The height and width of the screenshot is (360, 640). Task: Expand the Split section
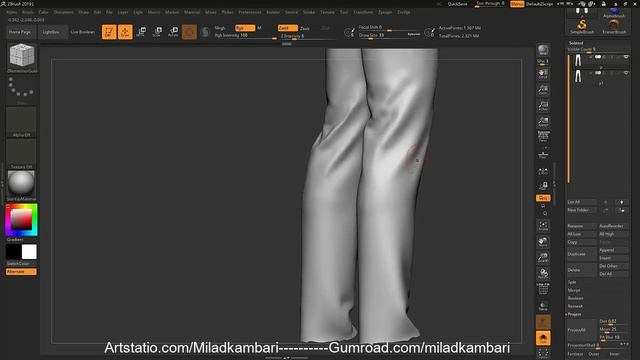point(572,282)
